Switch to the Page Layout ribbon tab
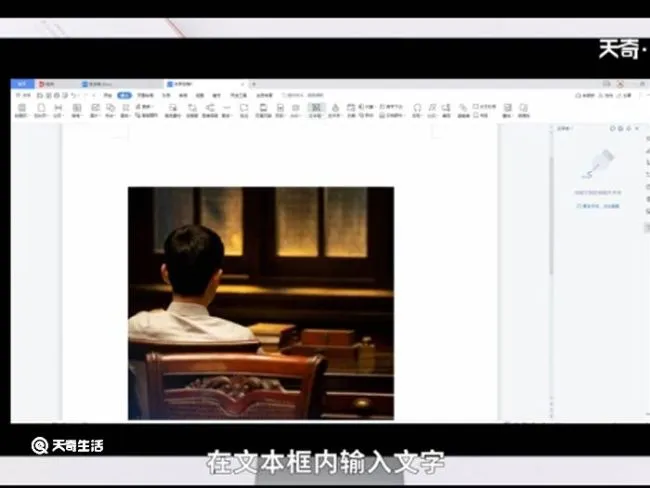 click(146, 95)
